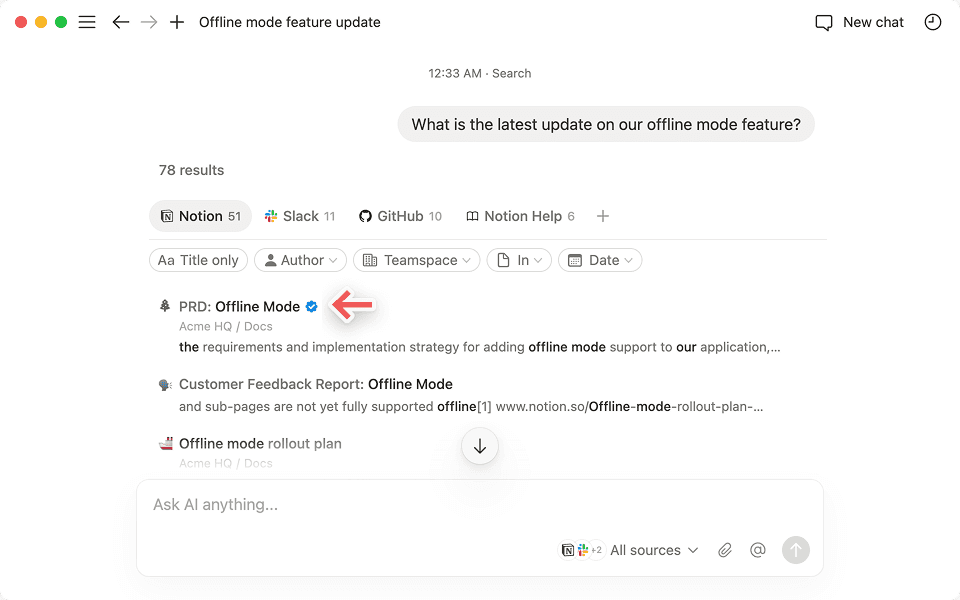960x600 pixels.
Task: Click the history clock icon
Action: coord(933,21)
